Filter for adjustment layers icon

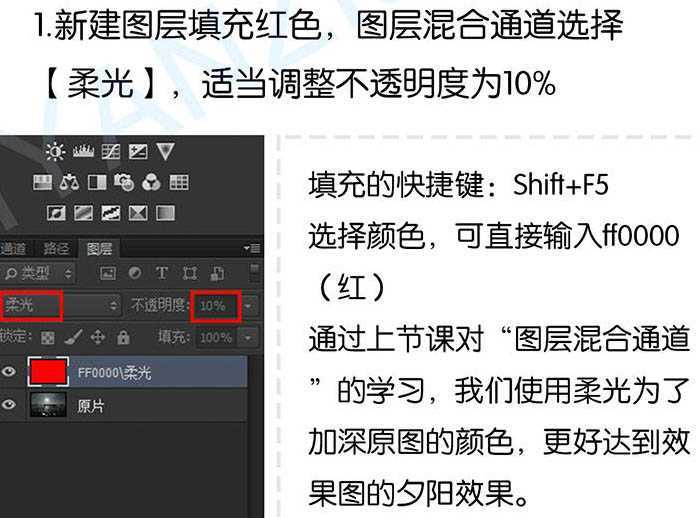pos(135,273)
